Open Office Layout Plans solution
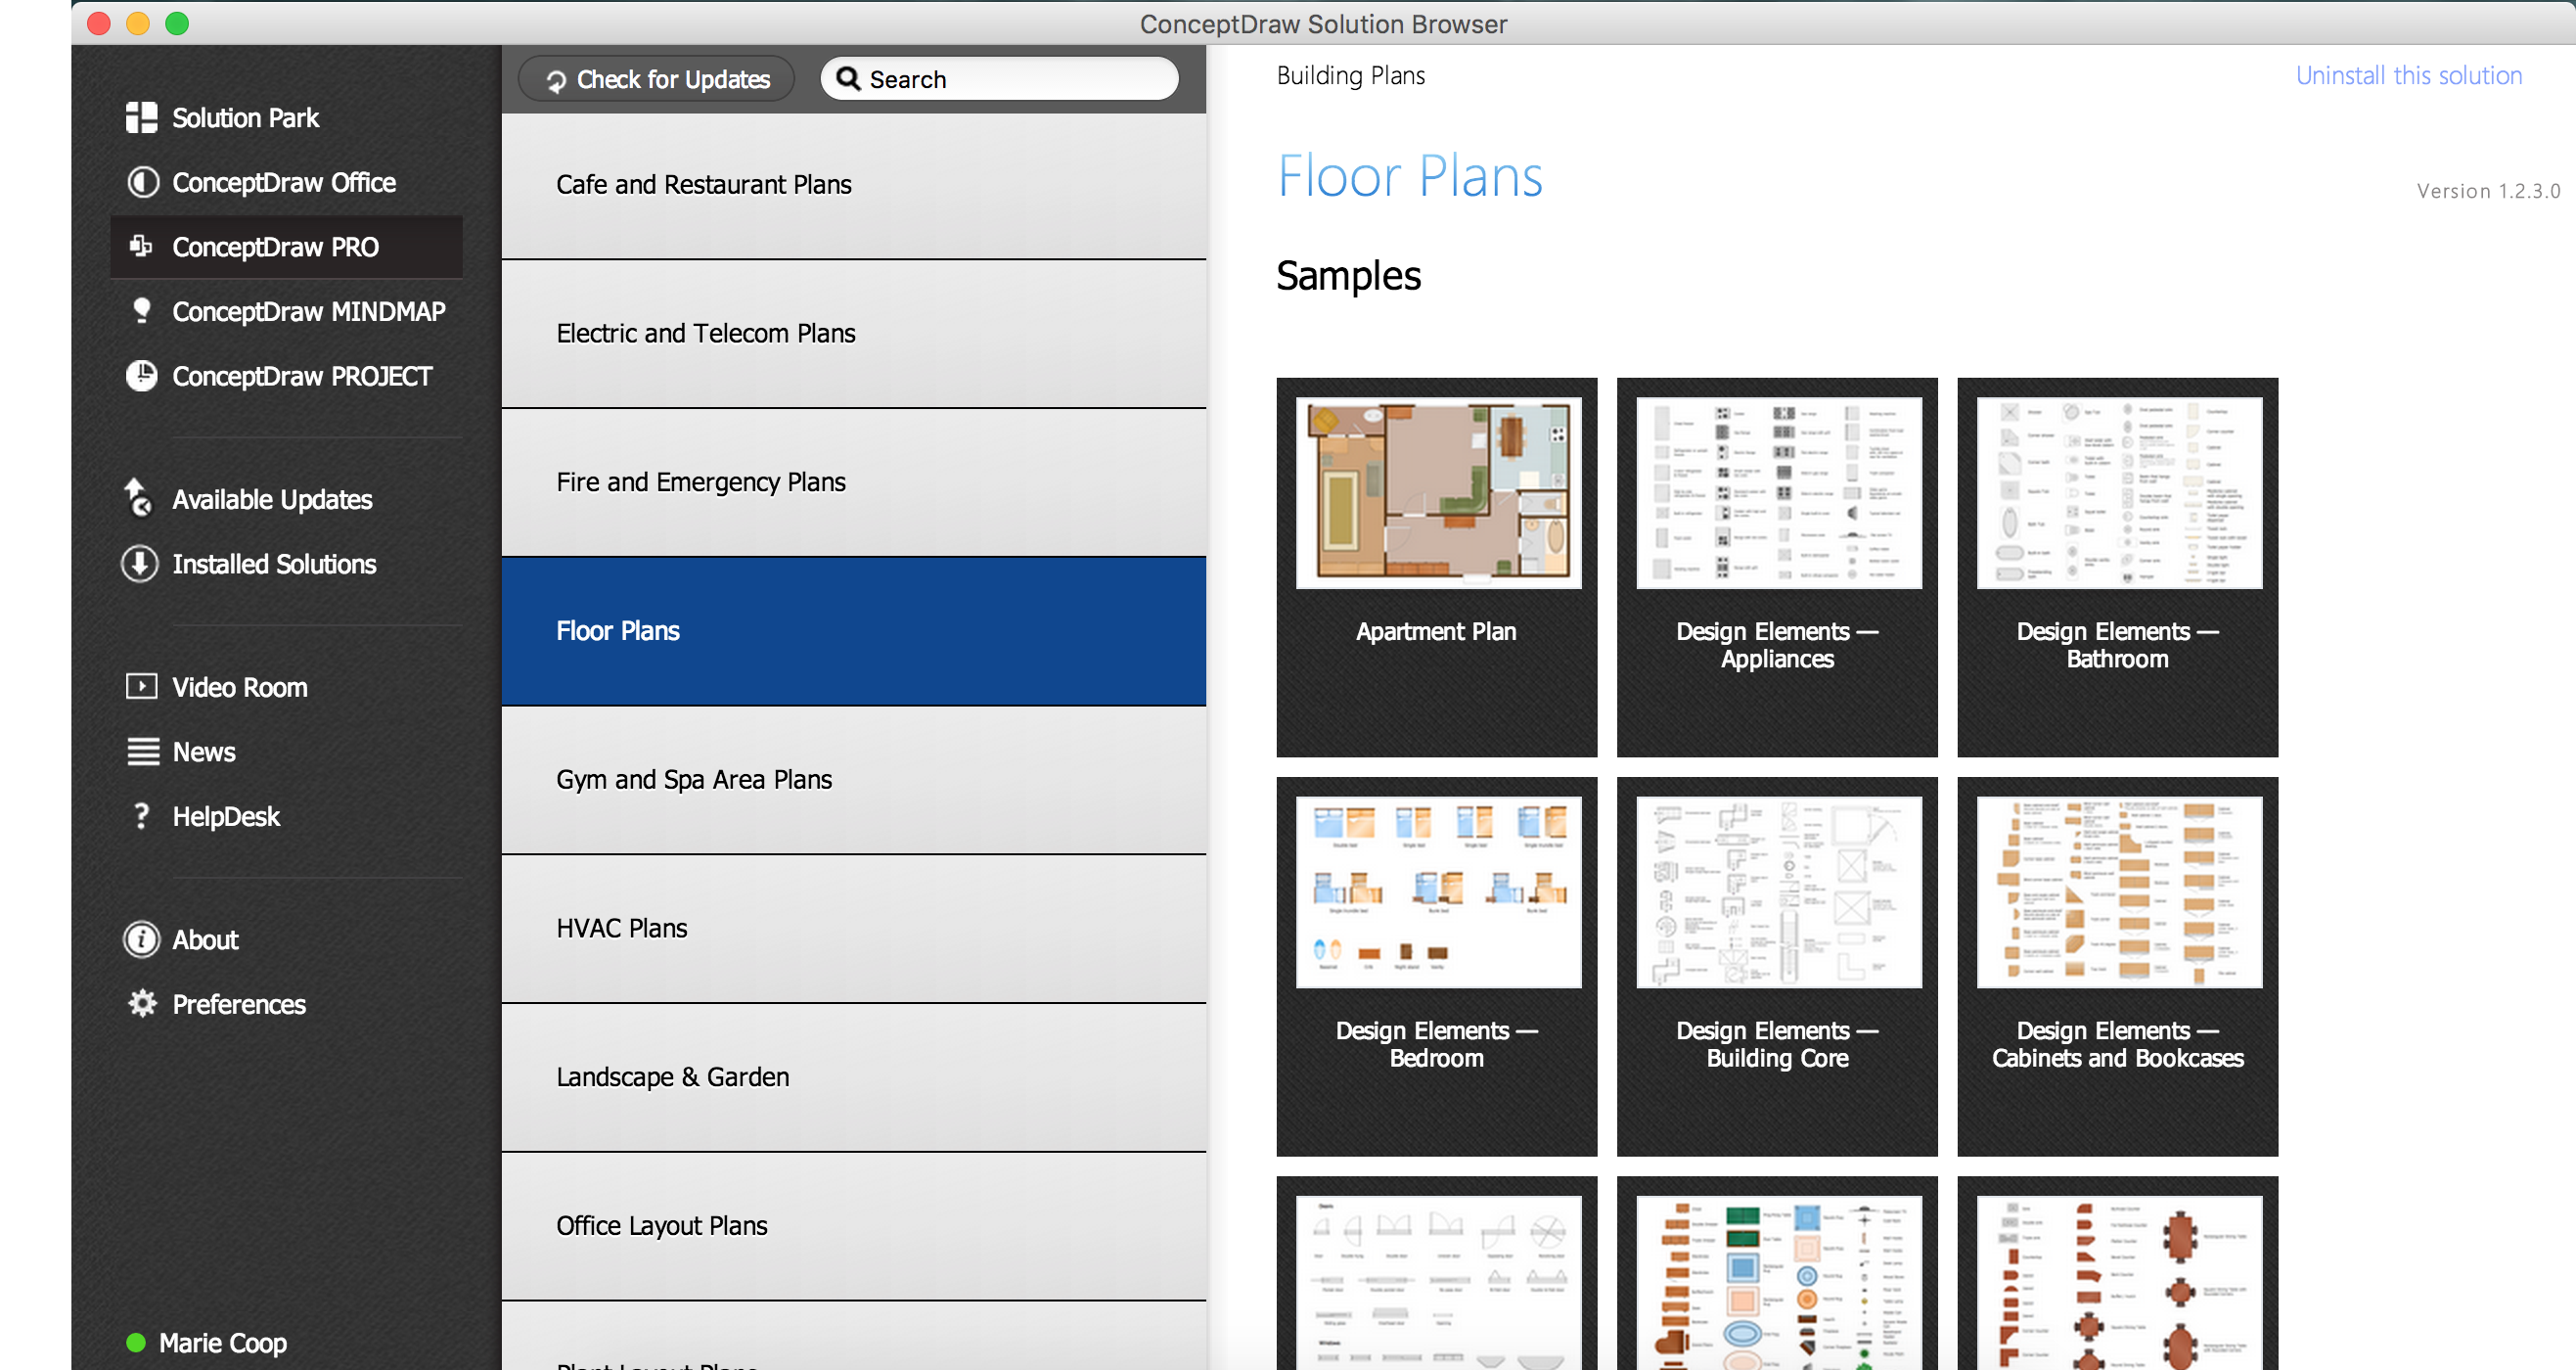 coord(854,1226)
